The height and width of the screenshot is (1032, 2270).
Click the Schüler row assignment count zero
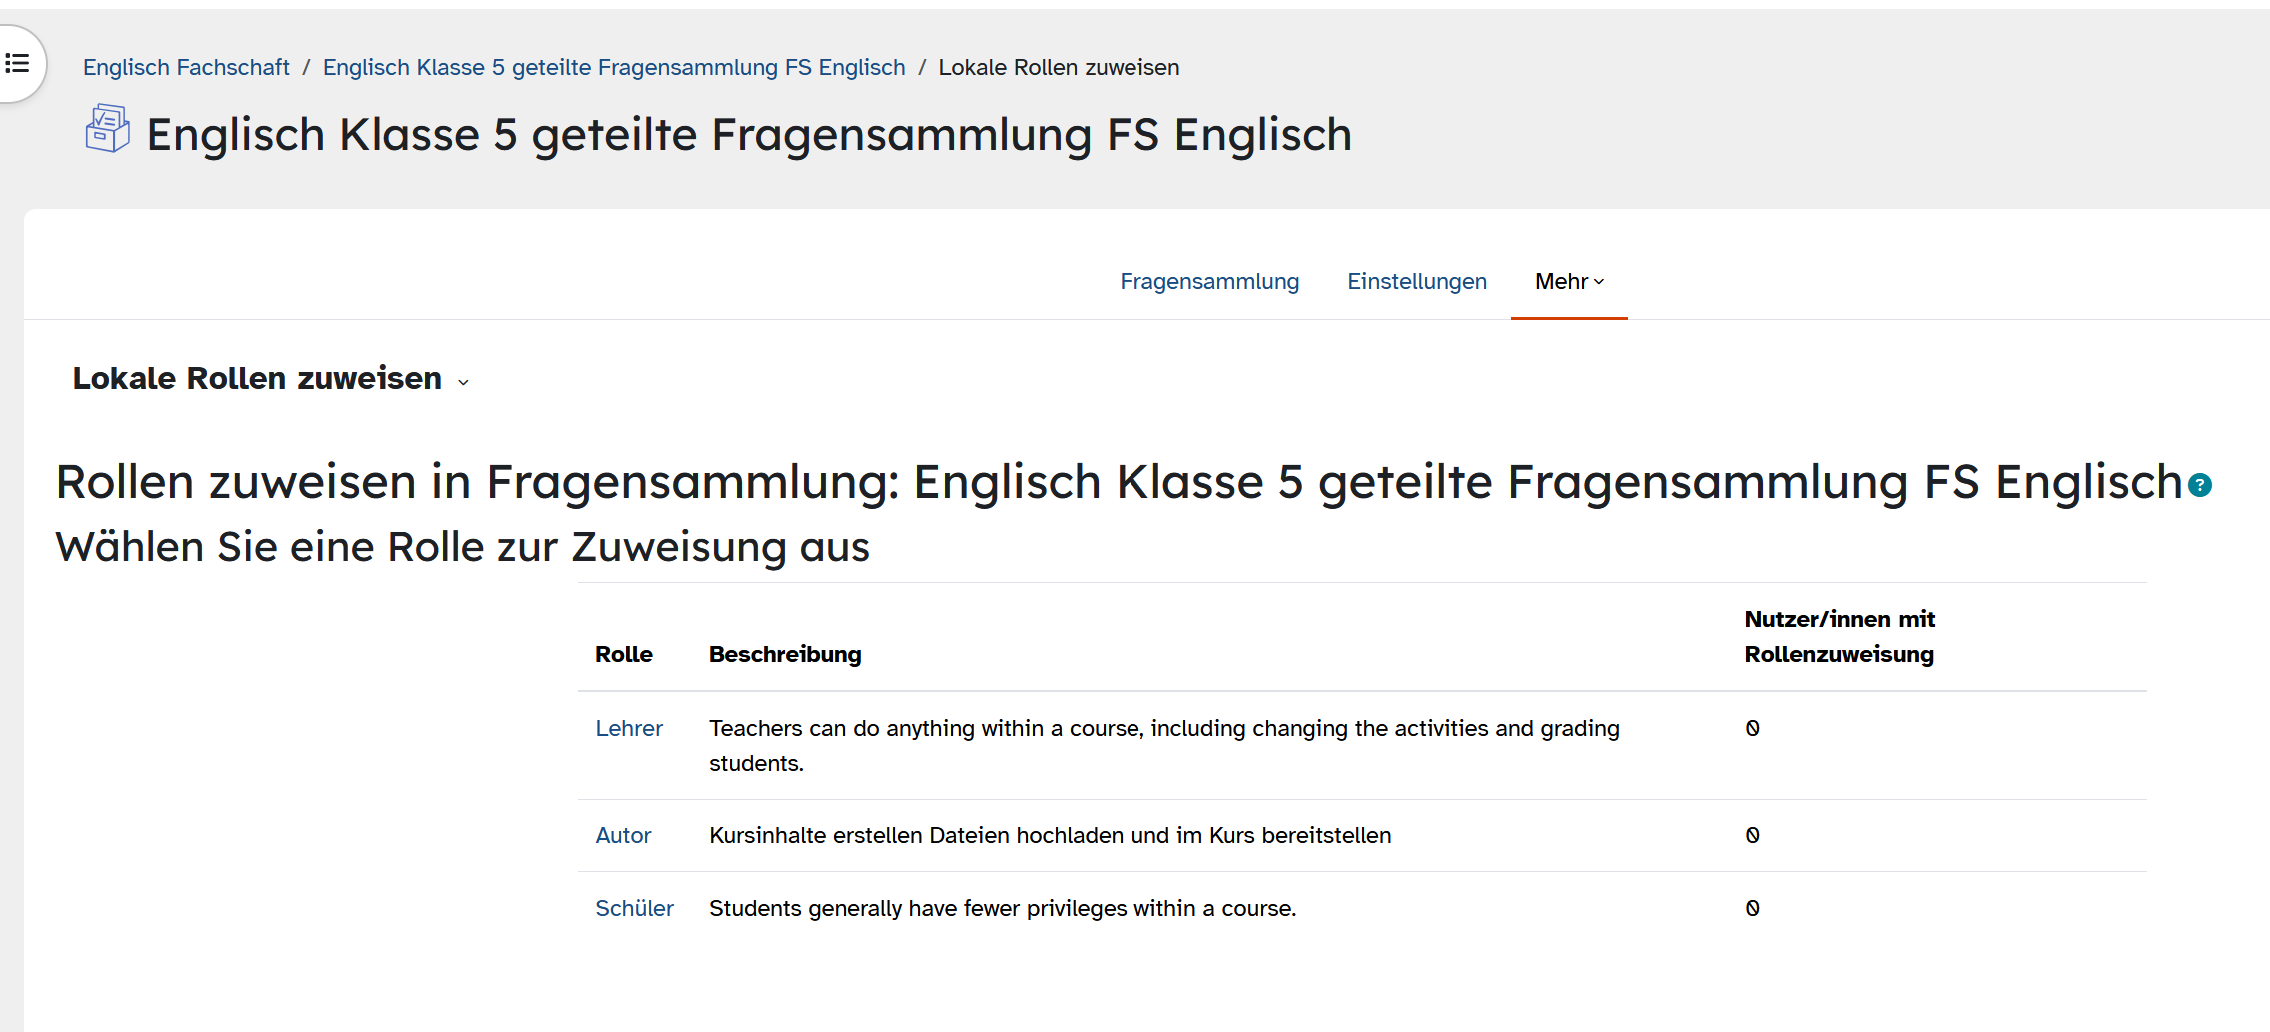(x=1753, y=909)
